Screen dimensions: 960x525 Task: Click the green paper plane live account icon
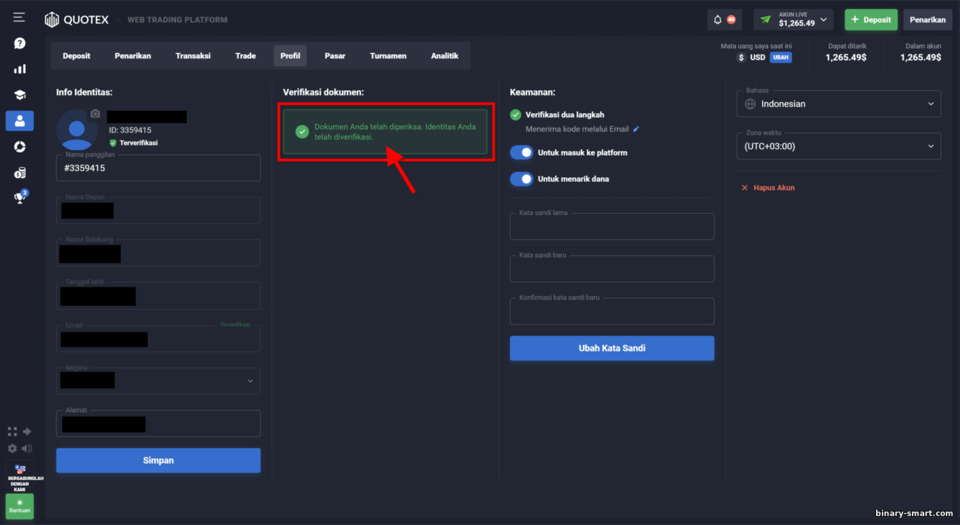click(x=765, y=20)
